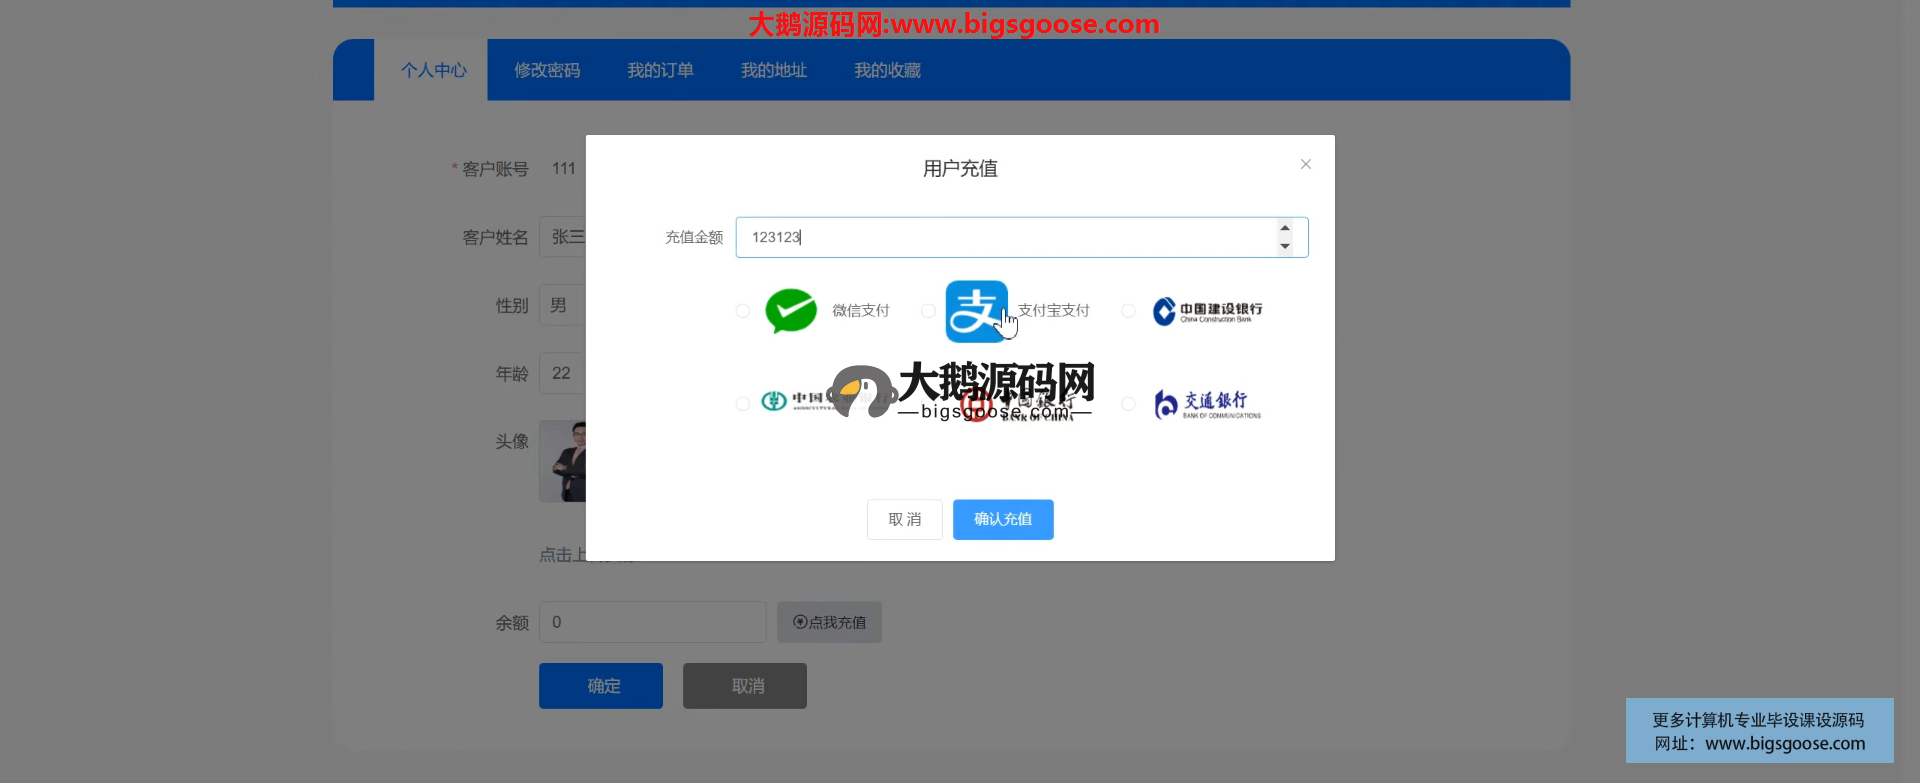Click the 点我充值 recharge button
The width and height of the screenshot is (1920, 783).
(829, 622)
